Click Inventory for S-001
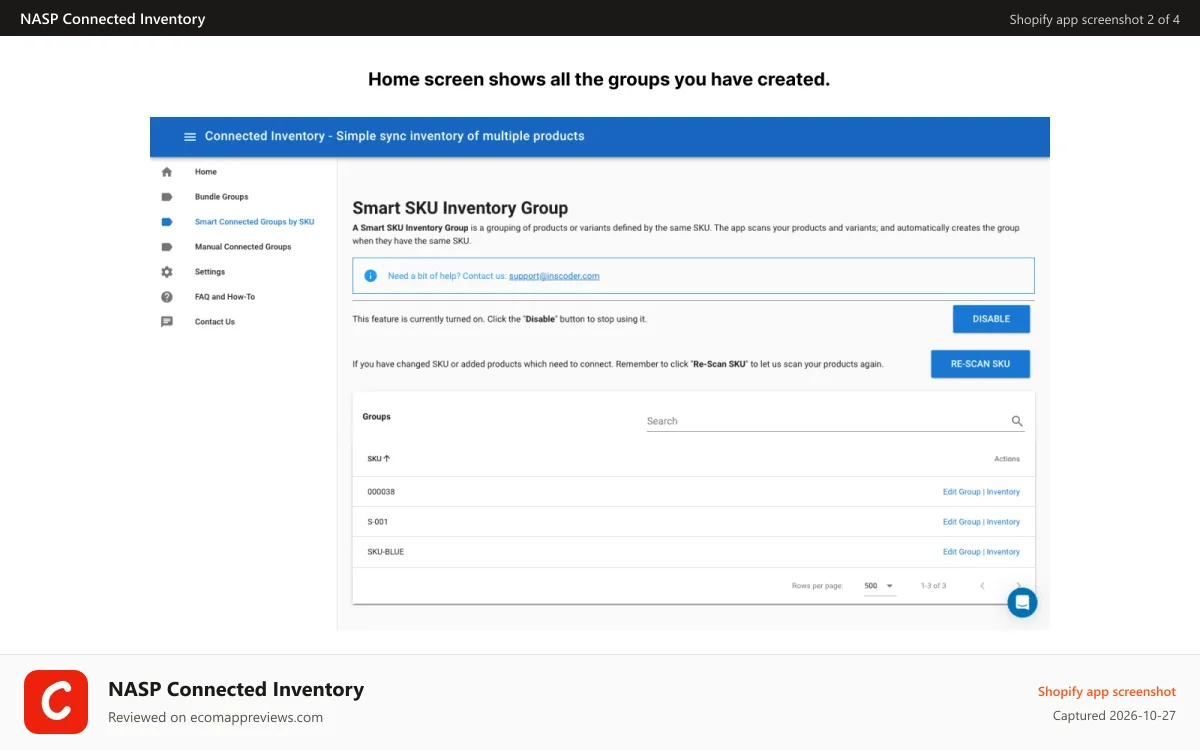The width and height of the screenshot is (1200, 750). point(1003,522)
